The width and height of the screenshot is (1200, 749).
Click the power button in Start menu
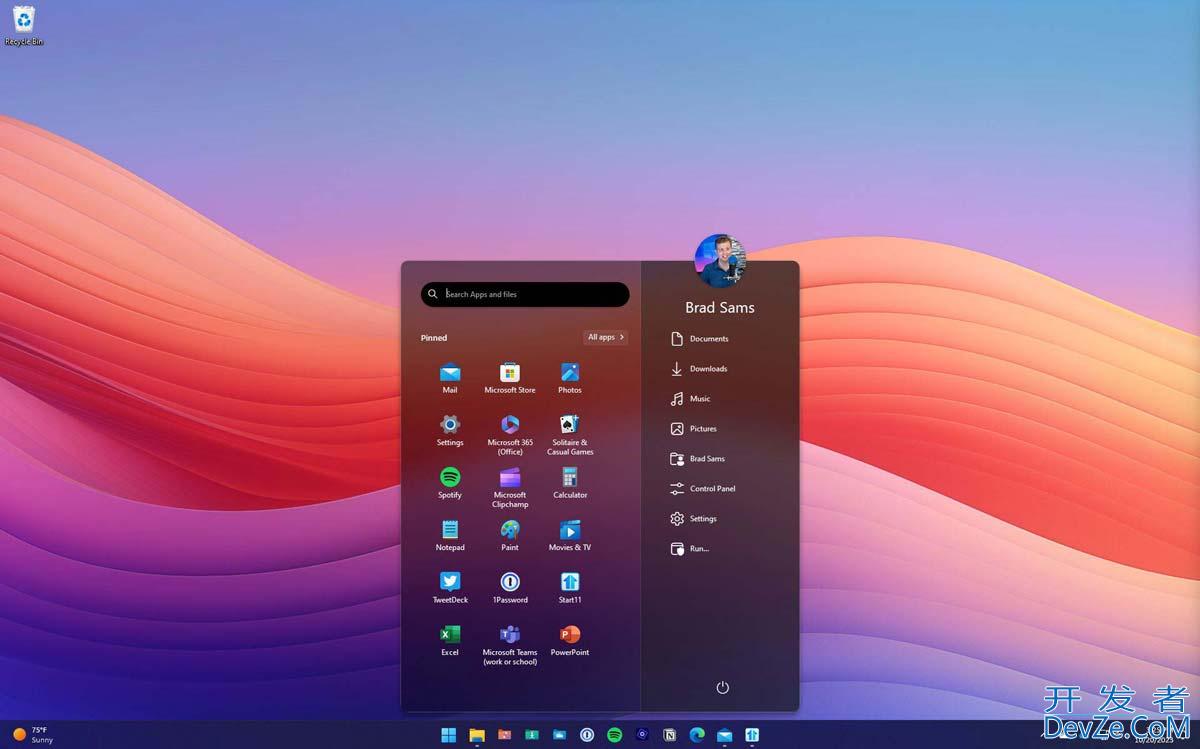coord(723,687)
